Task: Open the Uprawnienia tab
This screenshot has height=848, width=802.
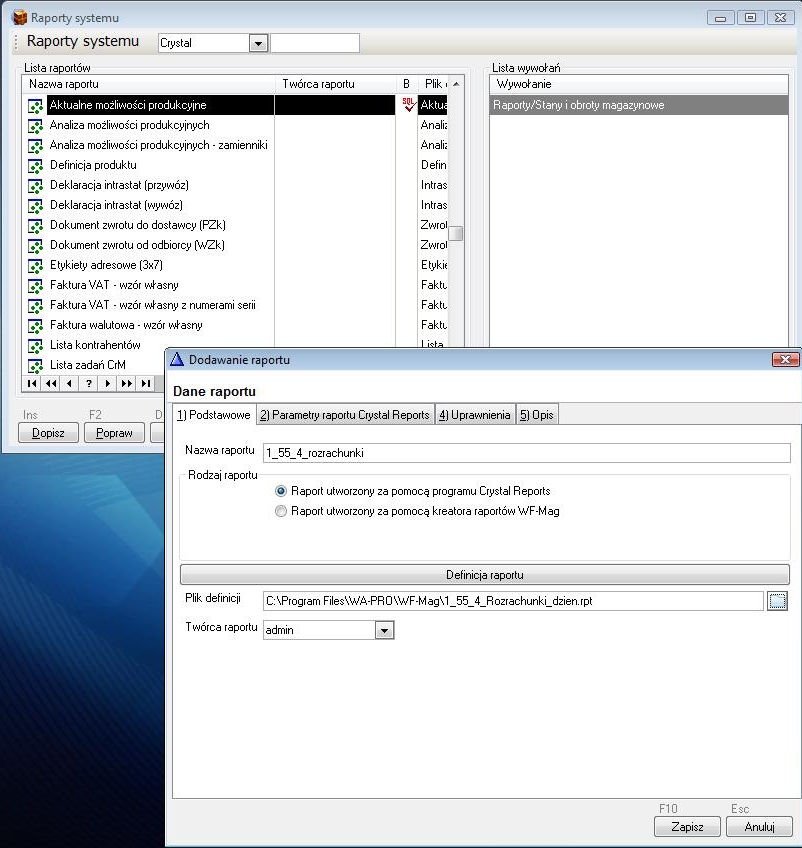Action: [475, 415]
